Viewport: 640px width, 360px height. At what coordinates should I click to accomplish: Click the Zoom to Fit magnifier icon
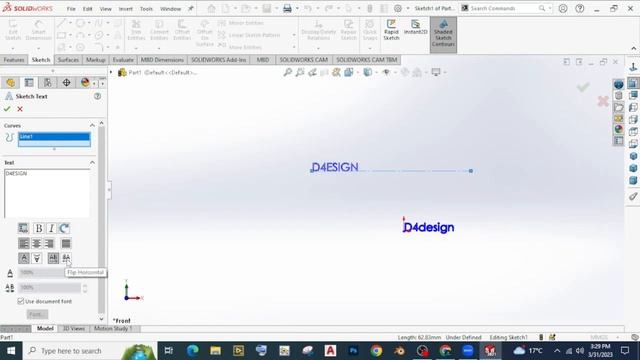288,72
